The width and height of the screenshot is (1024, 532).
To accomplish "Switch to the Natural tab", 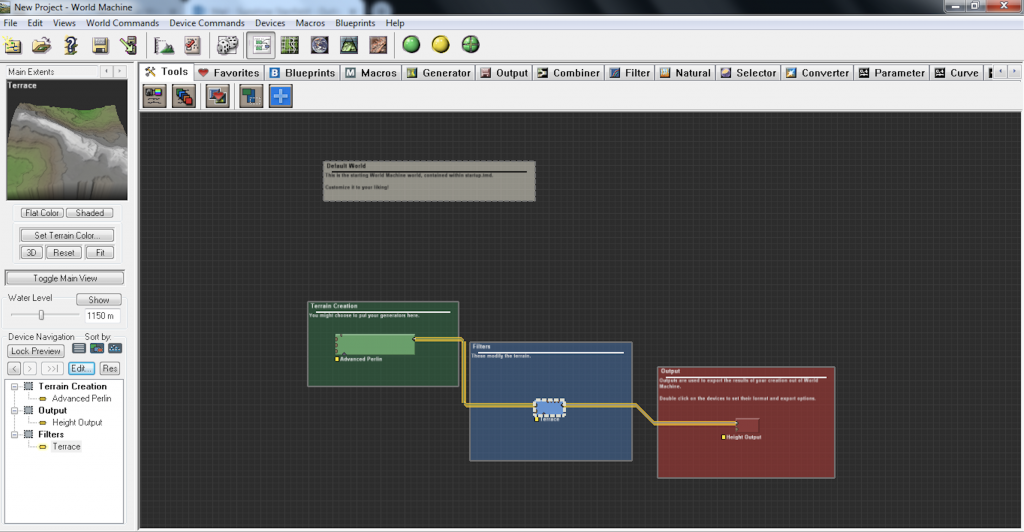I will click(x=685, y=72).
